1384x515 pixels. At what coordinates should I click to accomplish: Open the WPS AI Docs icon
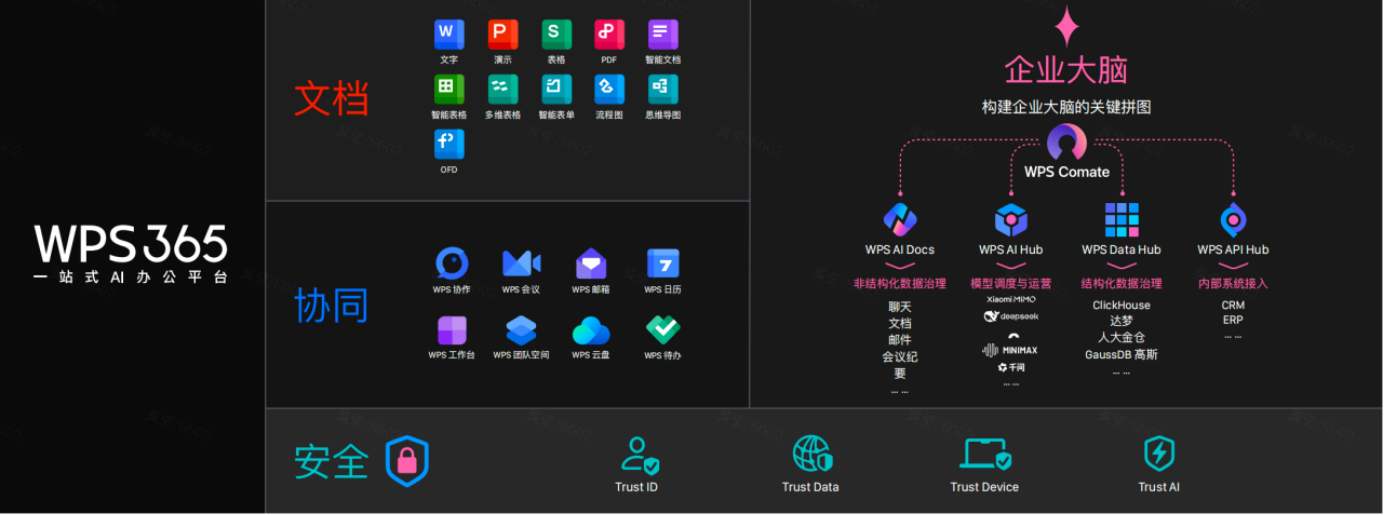click(x=900, y=219)
